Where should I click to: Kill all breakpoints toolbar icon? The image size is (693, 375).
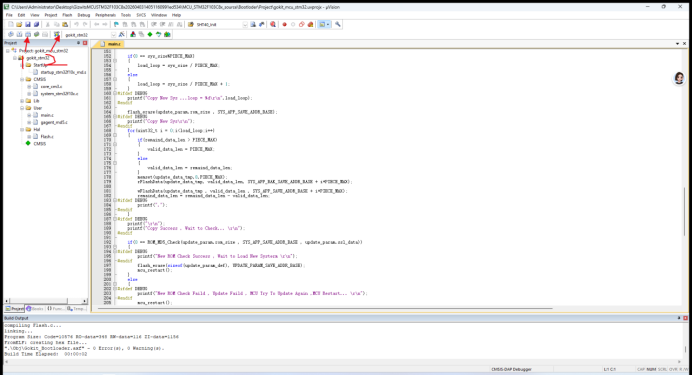[310, 25]
